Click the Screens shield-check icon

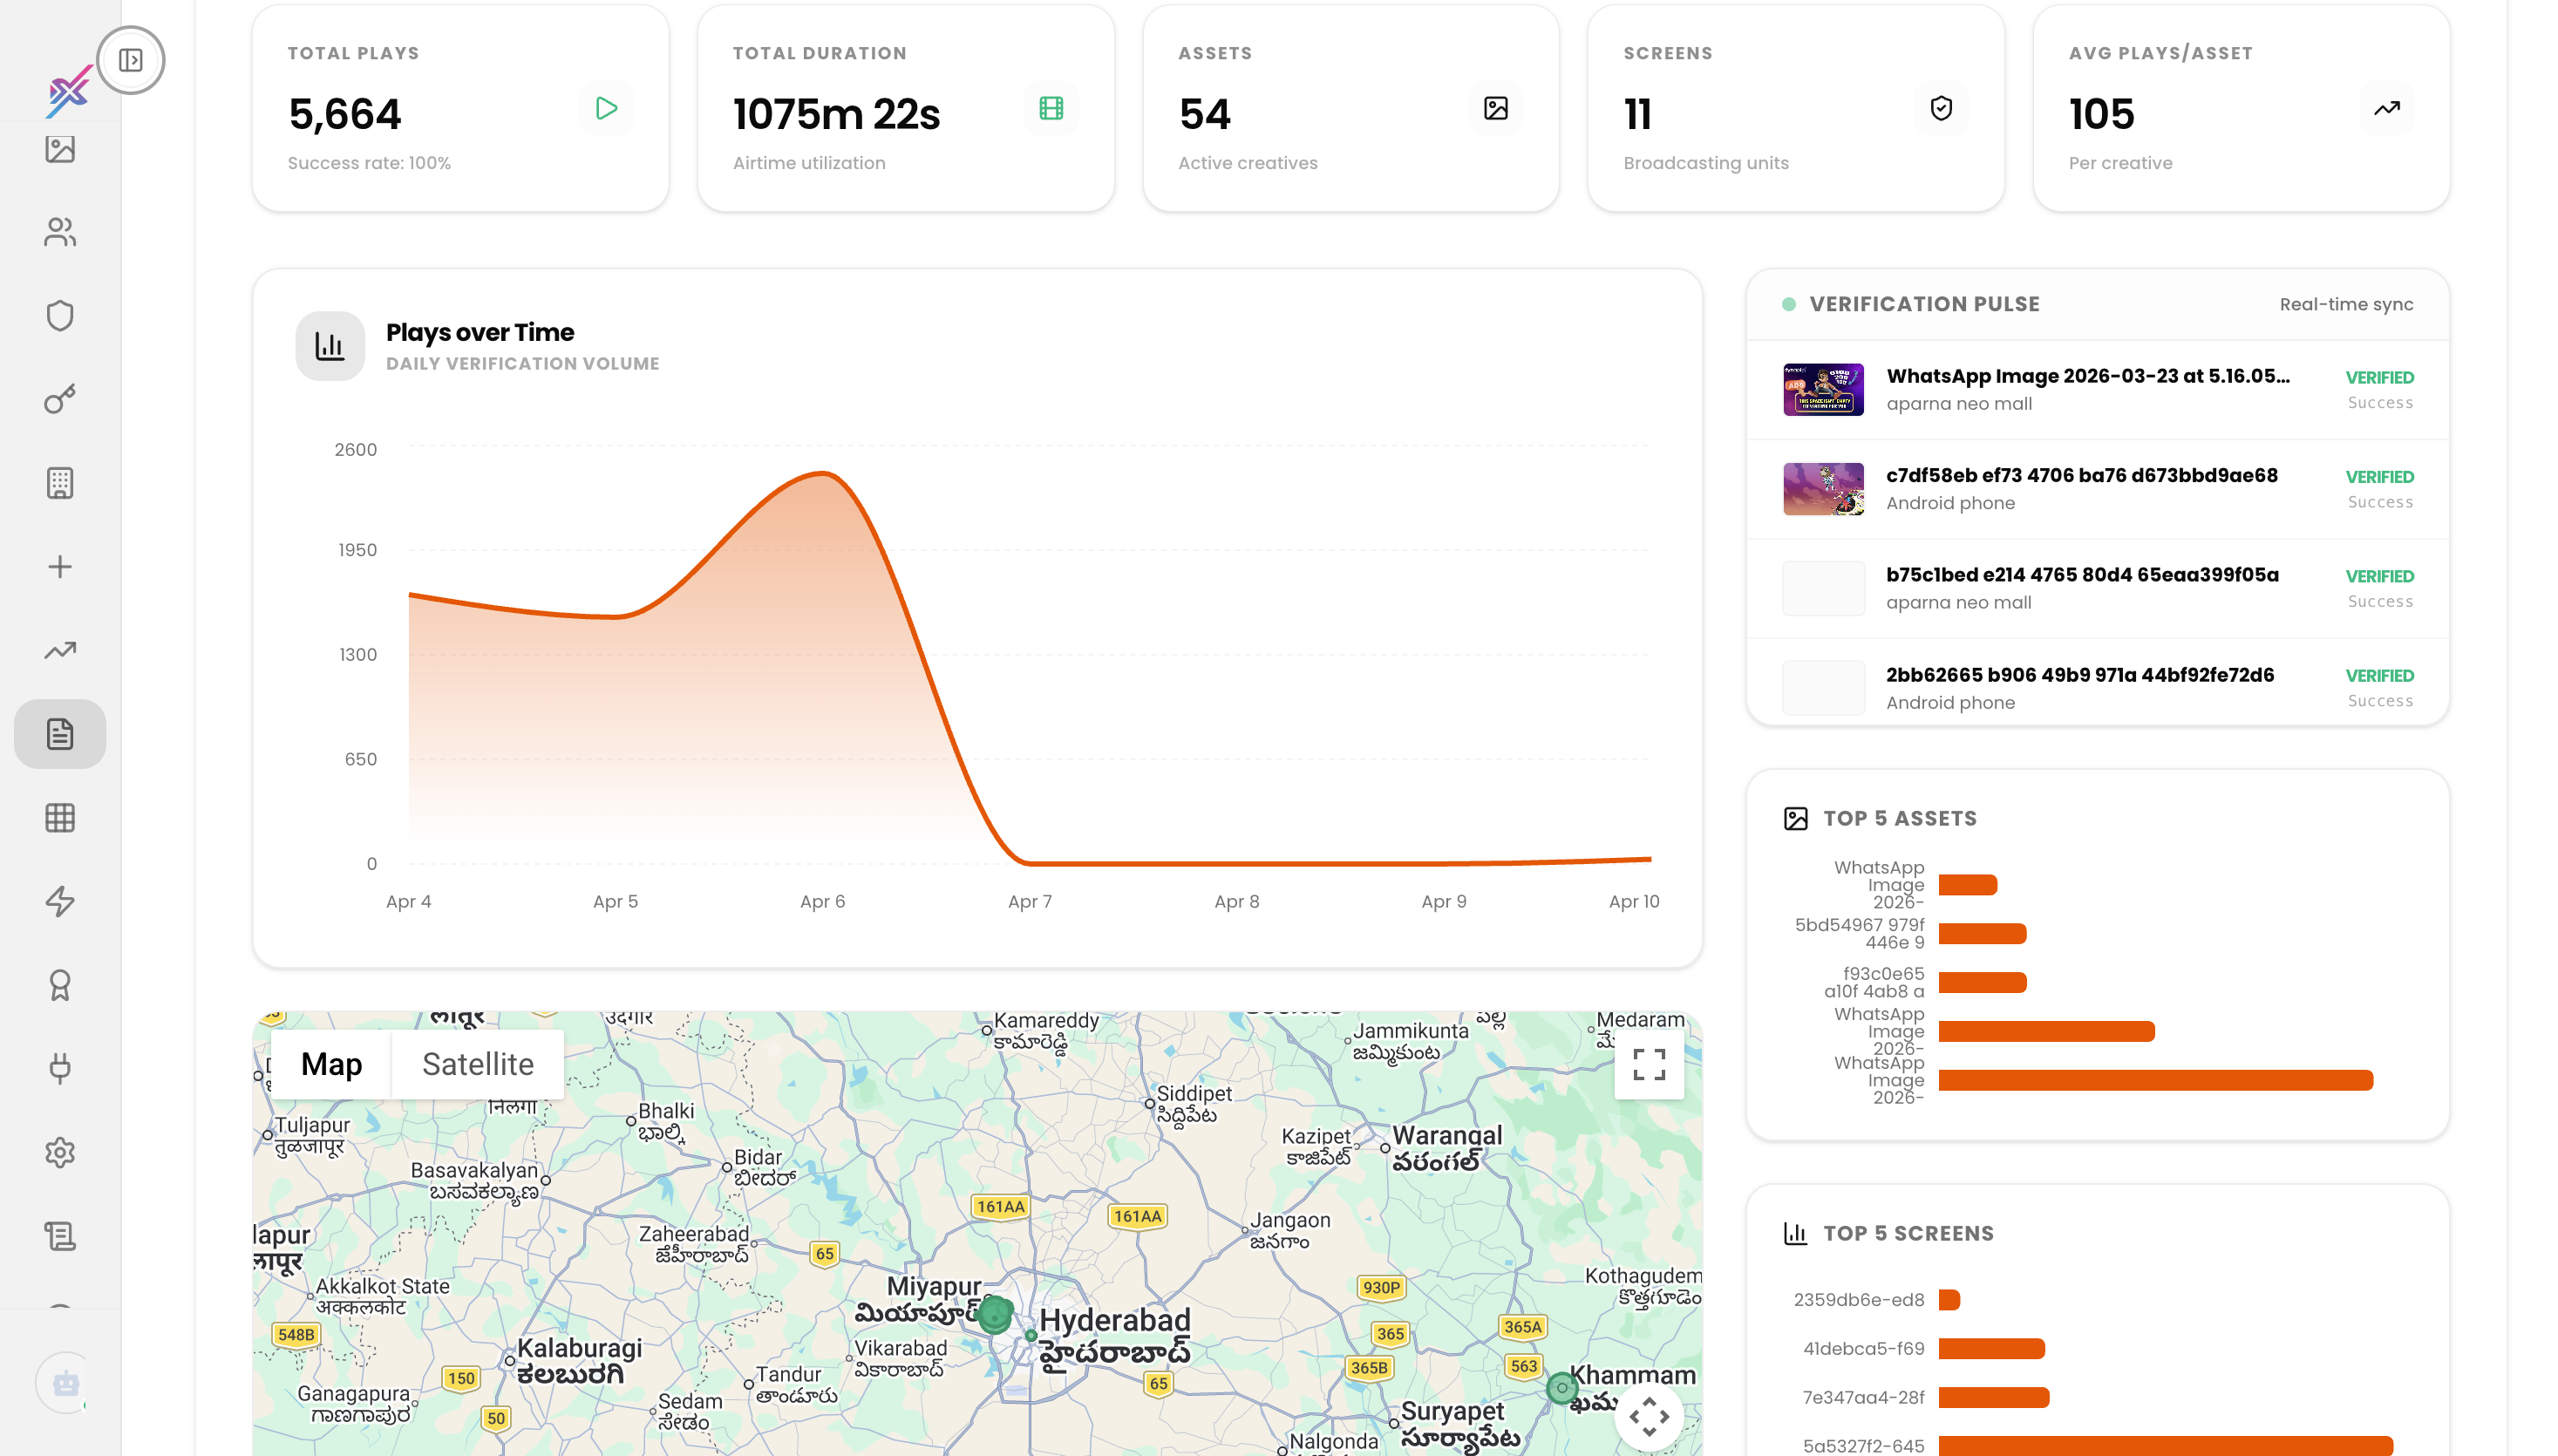click(1941, 108)
